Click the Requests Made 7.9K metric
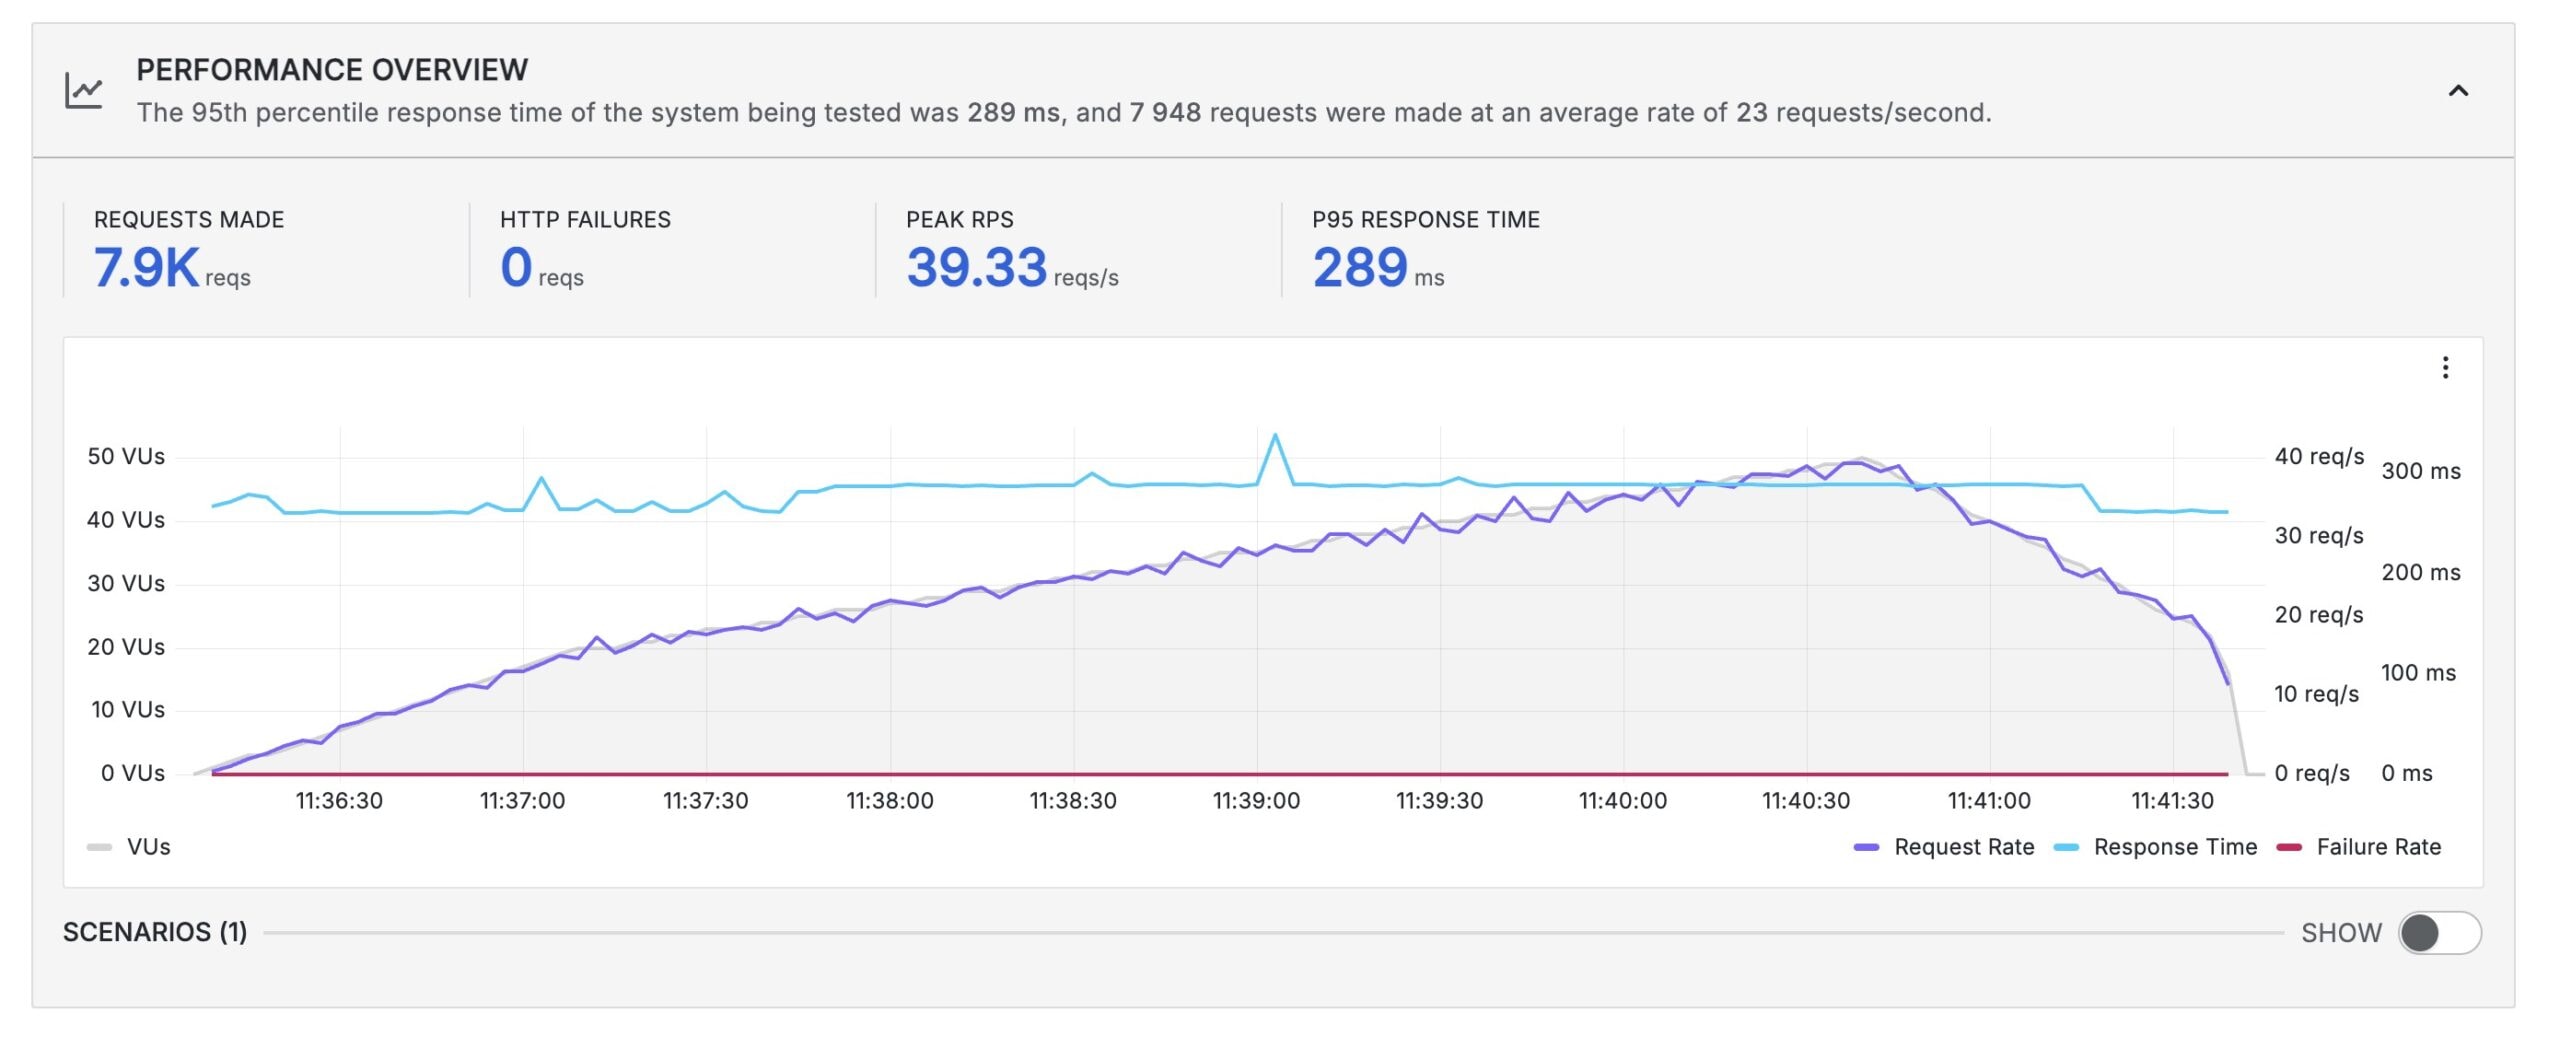 (x=147, y=267)
